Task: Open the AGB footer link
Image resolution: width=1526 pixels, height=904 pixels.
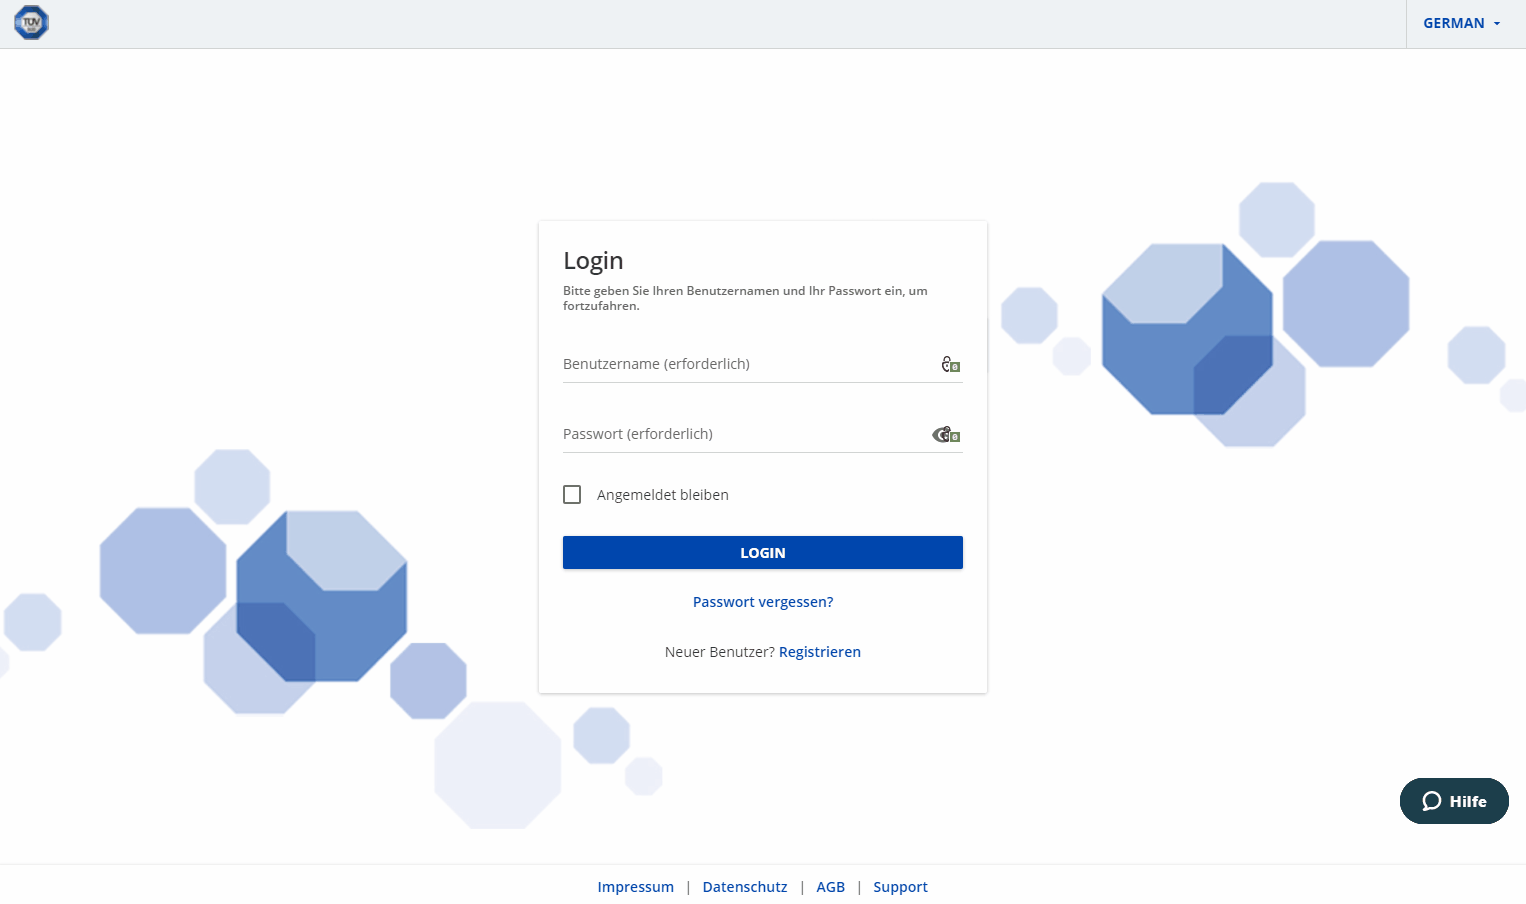Action: [x=830, y=887]
